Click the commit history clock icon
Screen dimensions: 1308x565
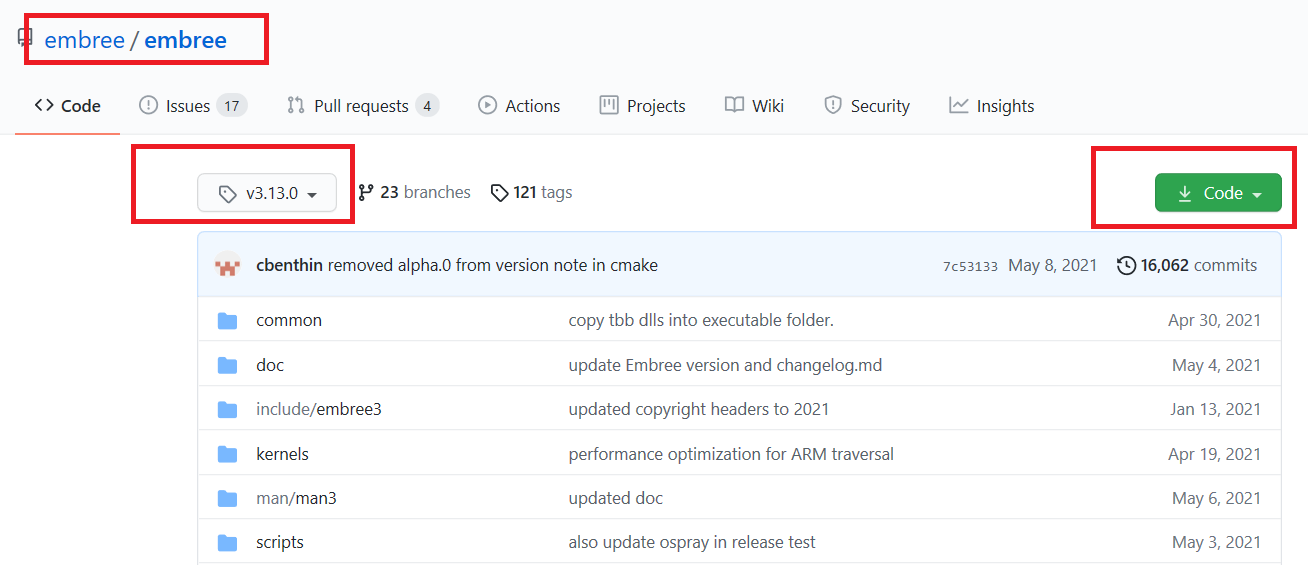[1126, 266]
